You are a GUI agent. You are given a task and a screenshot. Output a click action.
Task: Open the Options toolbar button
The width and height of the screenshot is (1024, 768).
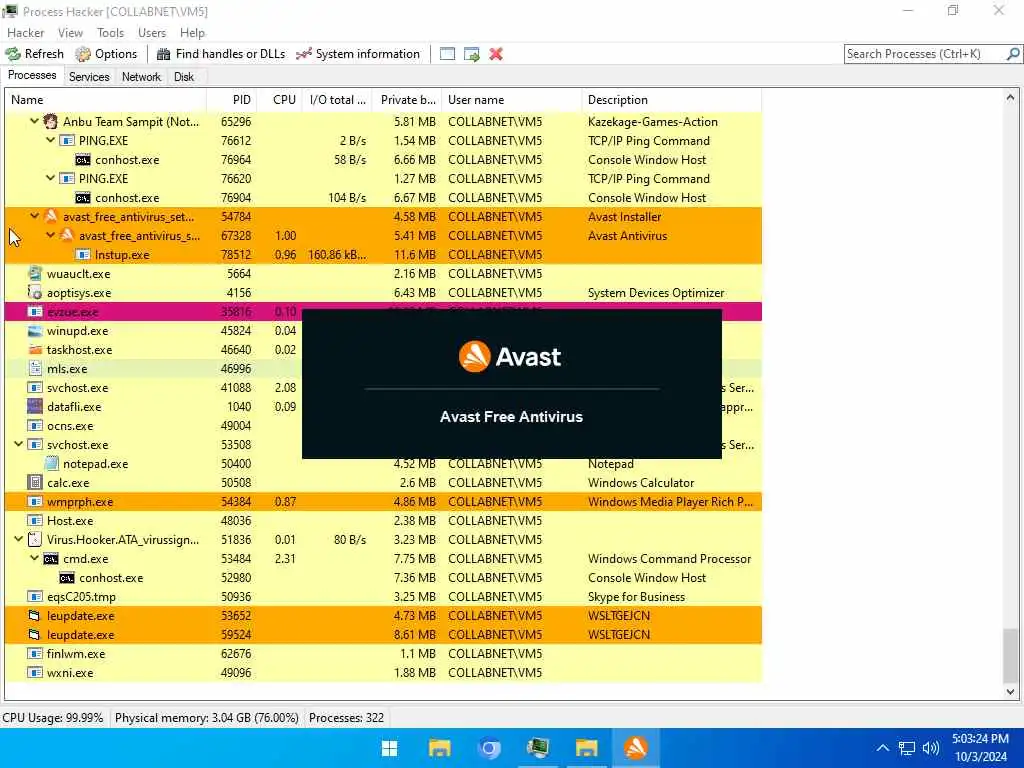(x=106, y=54)
